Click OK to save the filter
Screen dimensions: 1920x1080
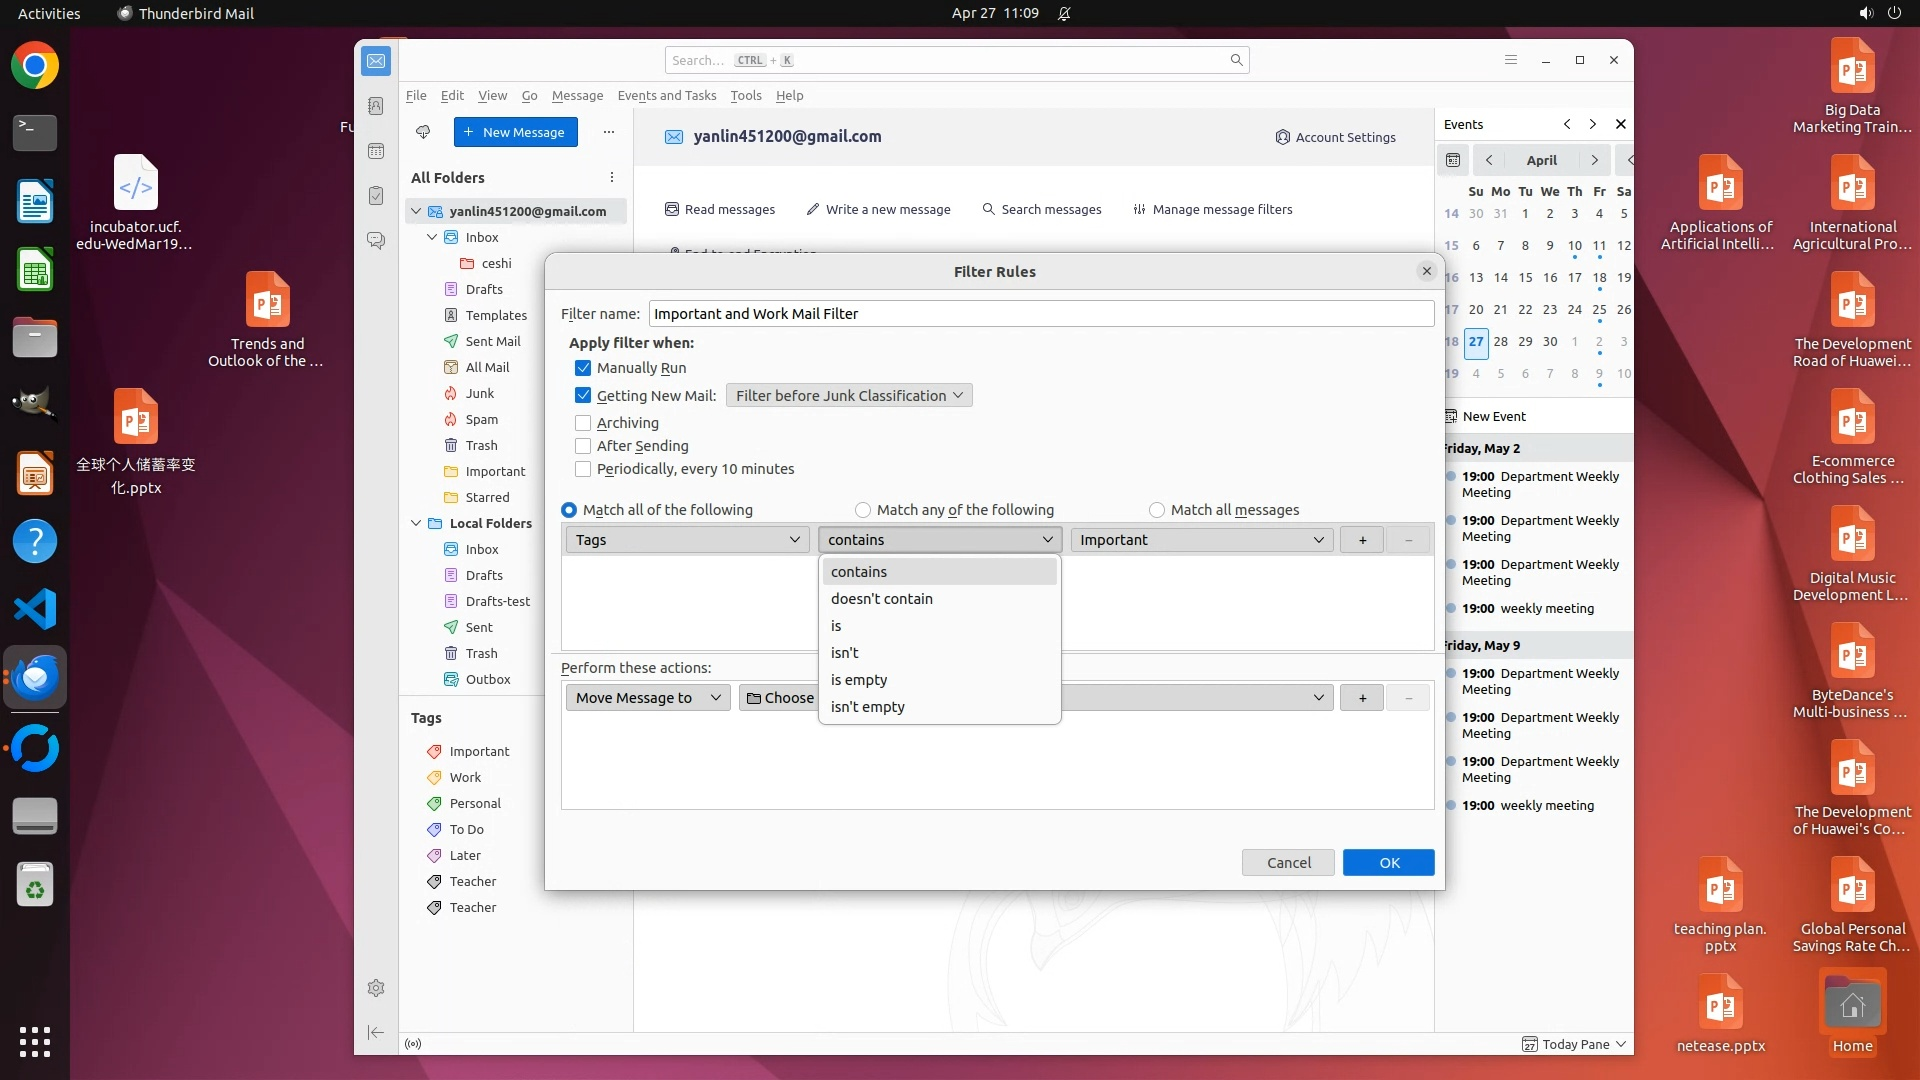tap(1387, 863)
